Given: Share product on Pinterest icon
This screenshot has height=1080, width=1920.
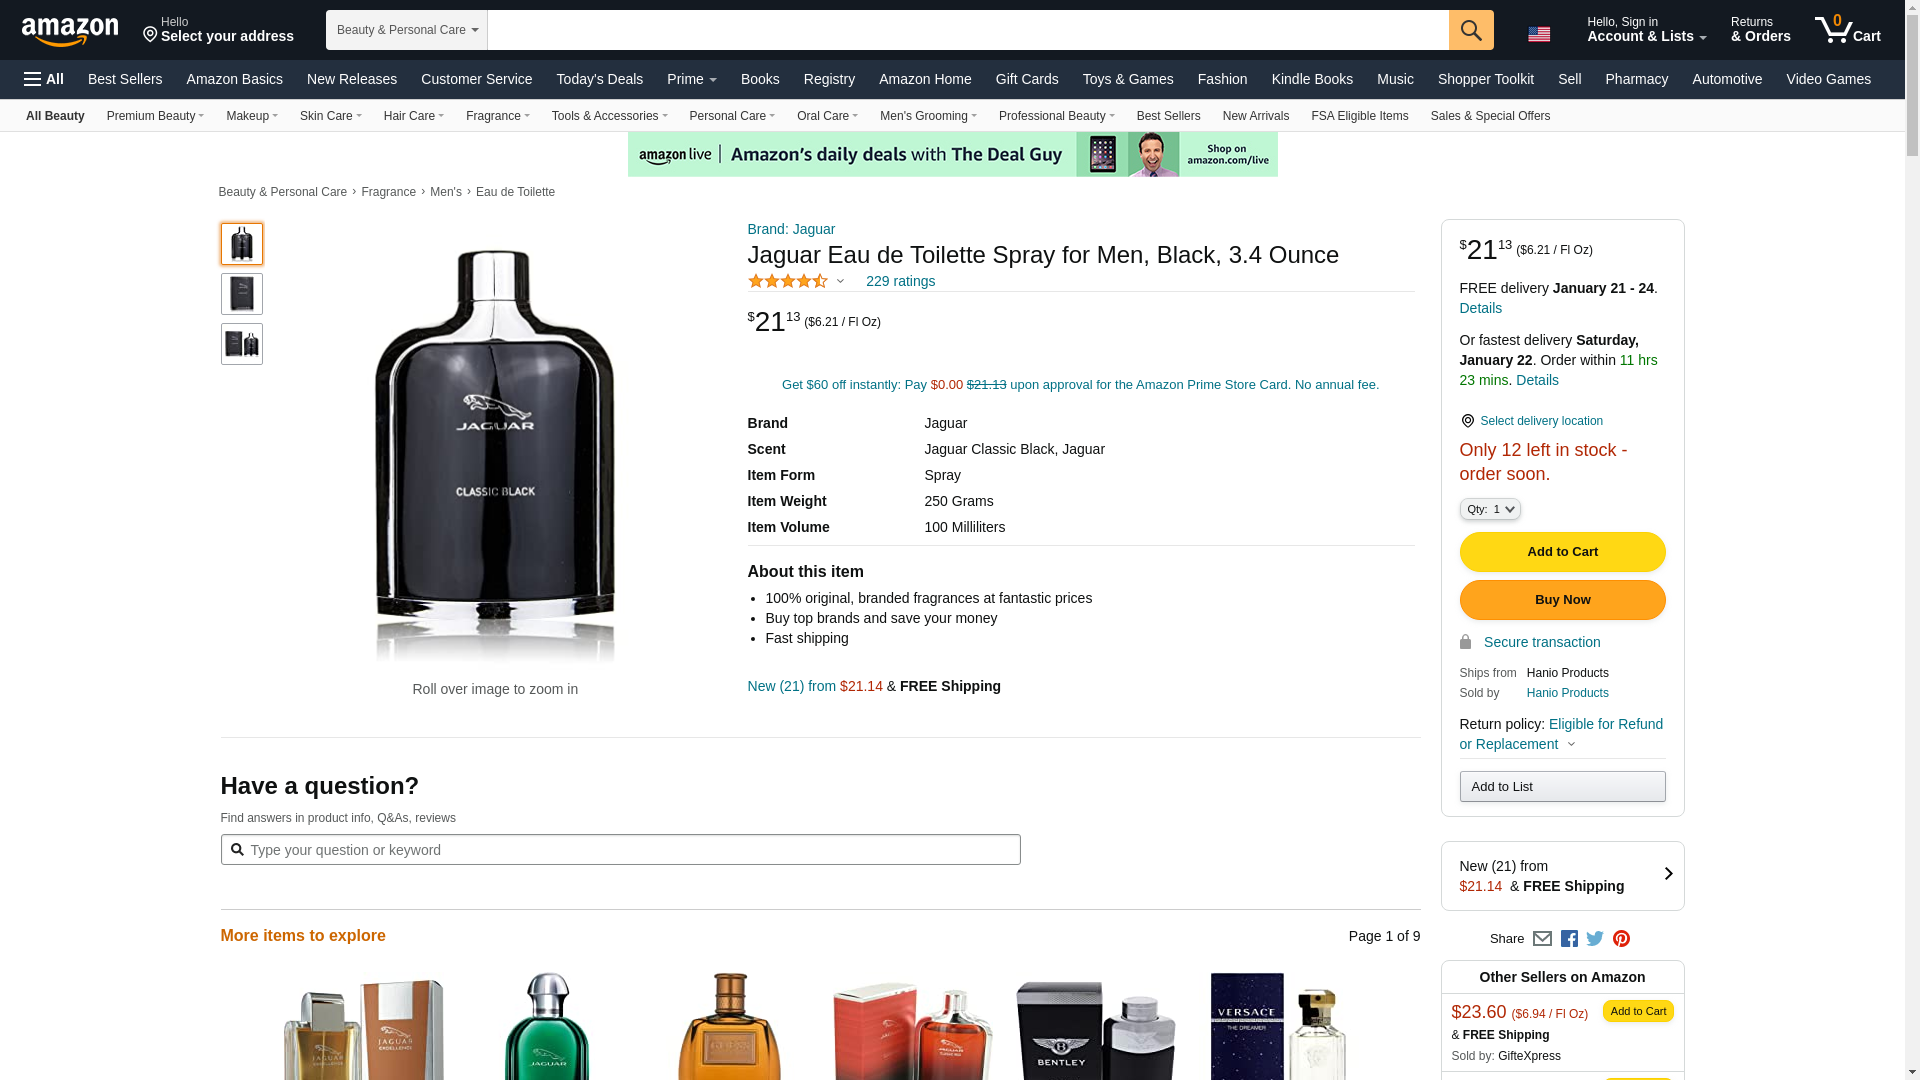Looking at the screenshot, I should point(1621,939).
